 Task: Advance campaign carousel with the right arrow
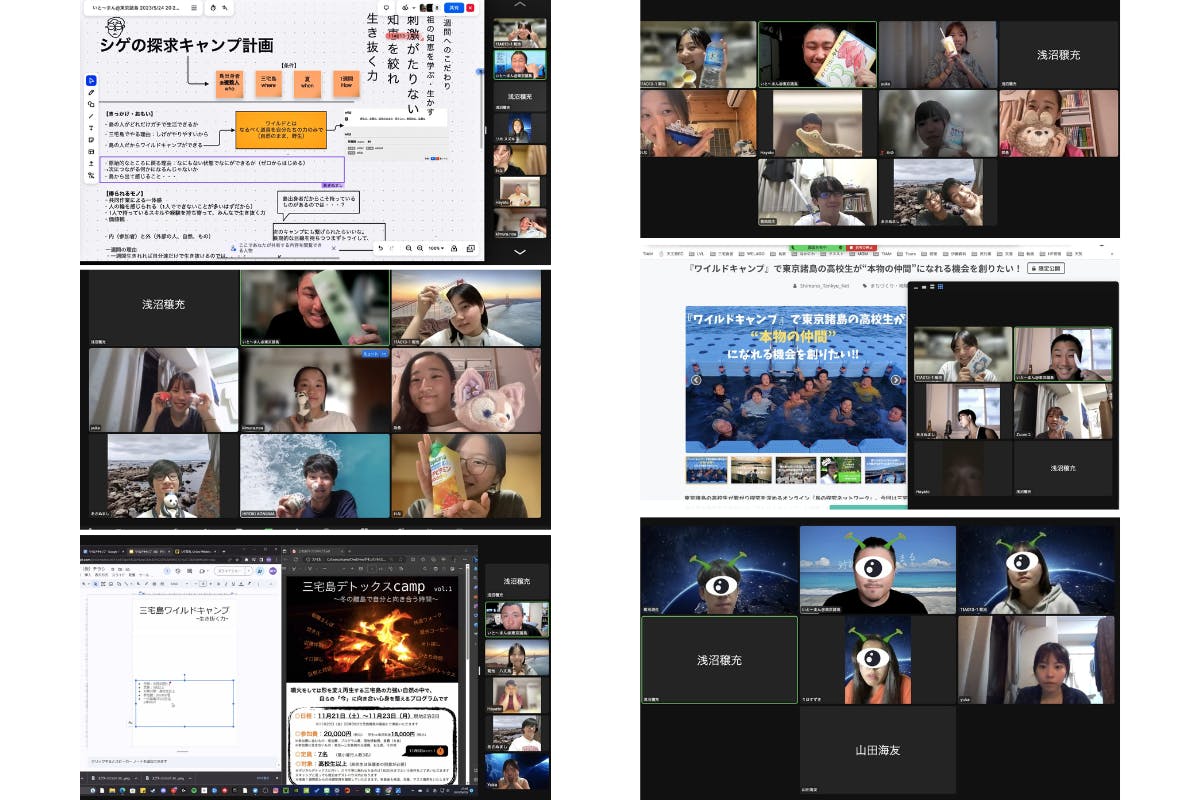pyautogui.click(x=896, y=380)
